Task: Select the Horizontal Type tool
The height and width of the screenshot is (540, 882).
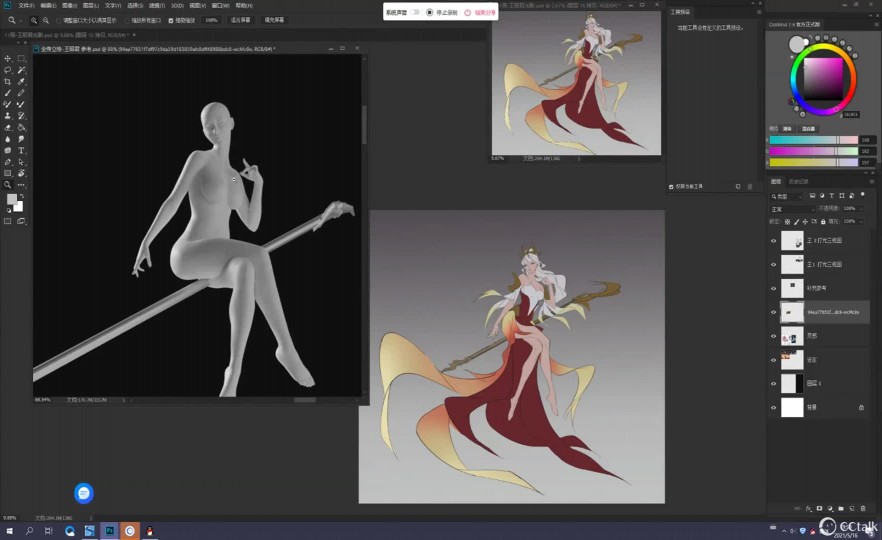Action: pos(21,150)
